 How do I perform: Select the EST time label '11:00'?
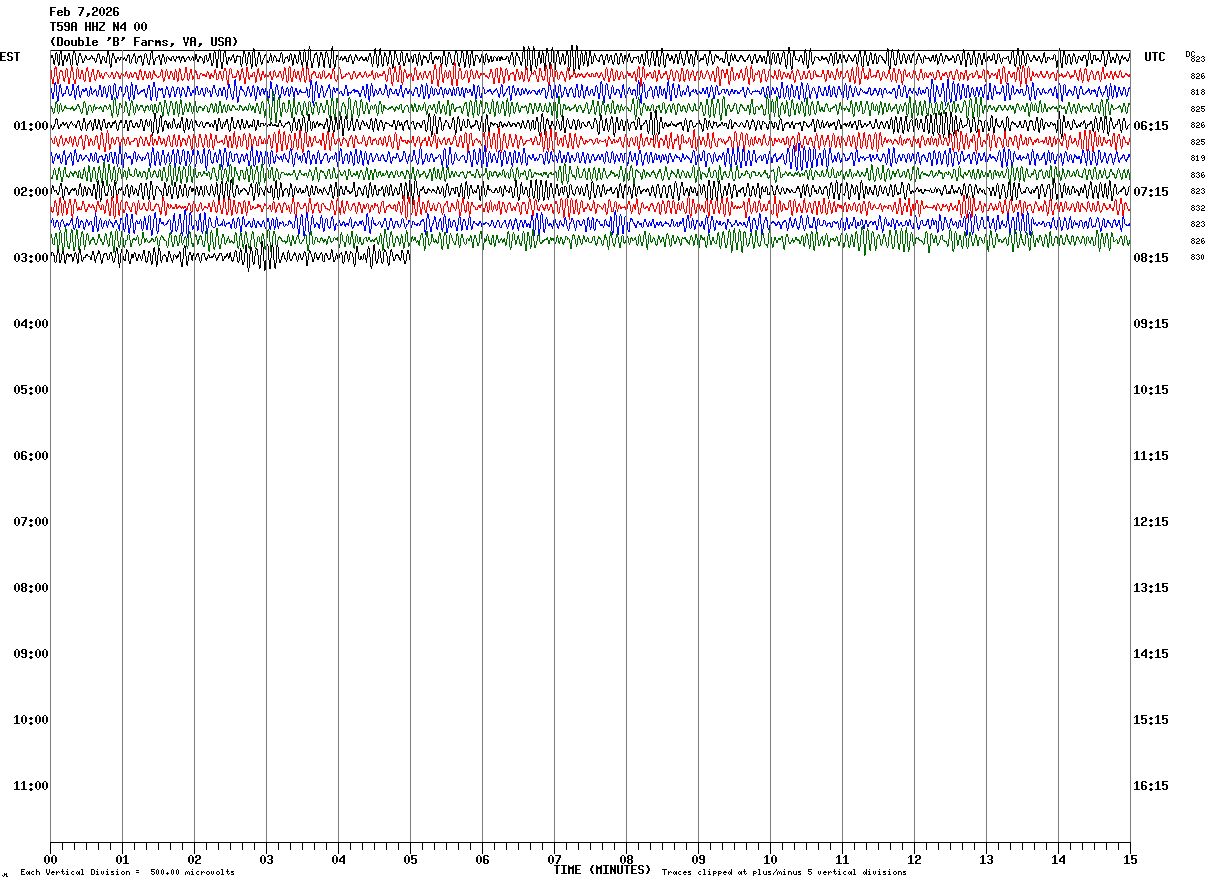[31, 786]
